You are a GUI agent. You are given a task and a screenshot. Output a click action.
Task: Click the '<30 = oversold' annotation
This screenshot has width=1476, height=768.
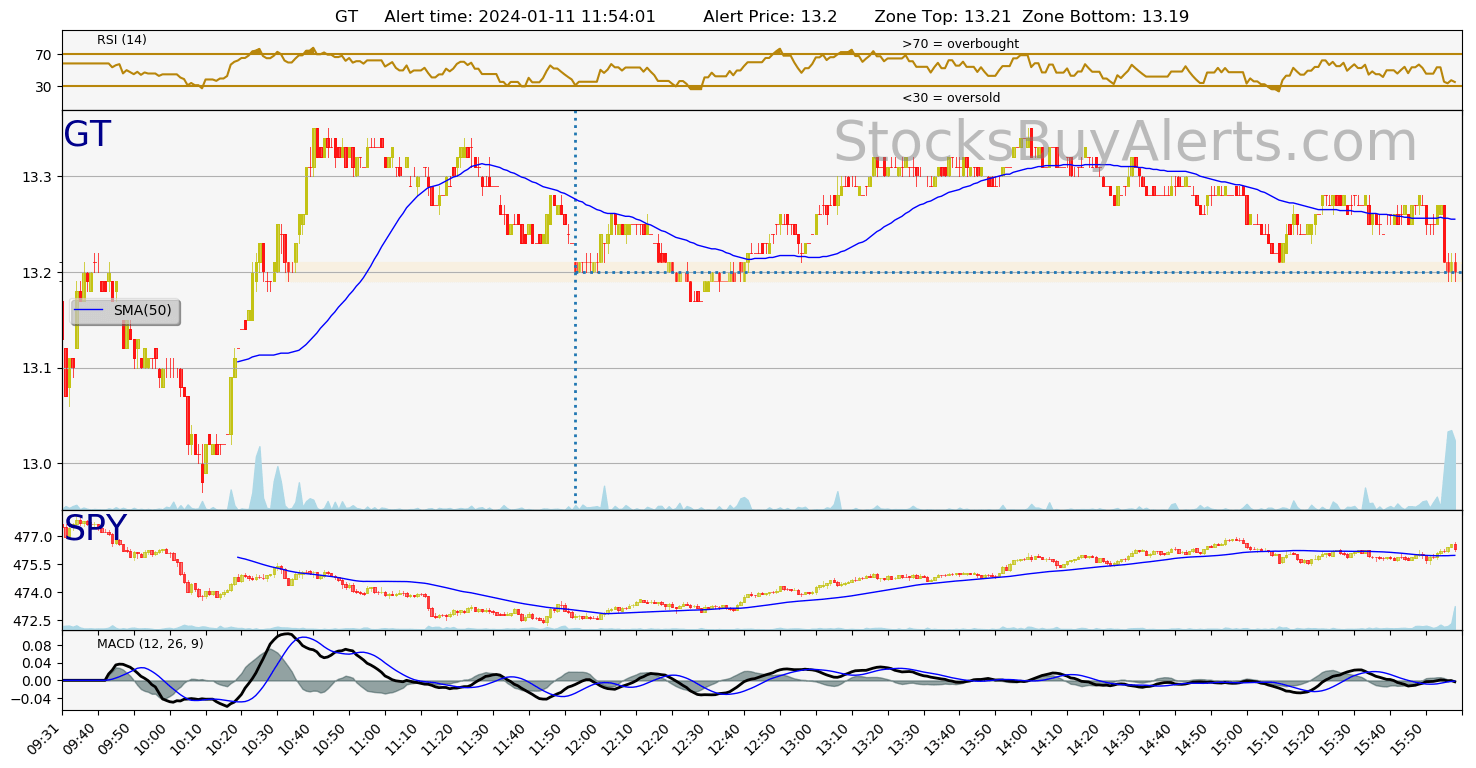[951, 98]
